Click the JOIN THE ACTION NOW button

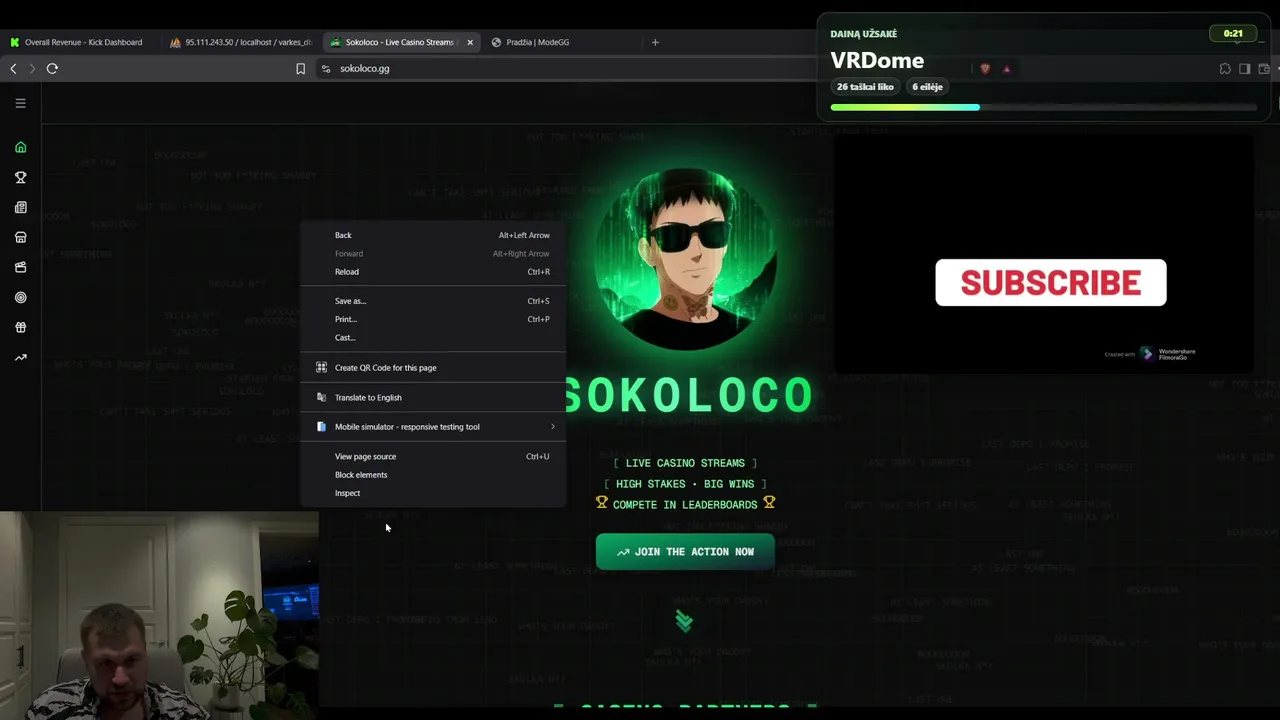(685, 552)
